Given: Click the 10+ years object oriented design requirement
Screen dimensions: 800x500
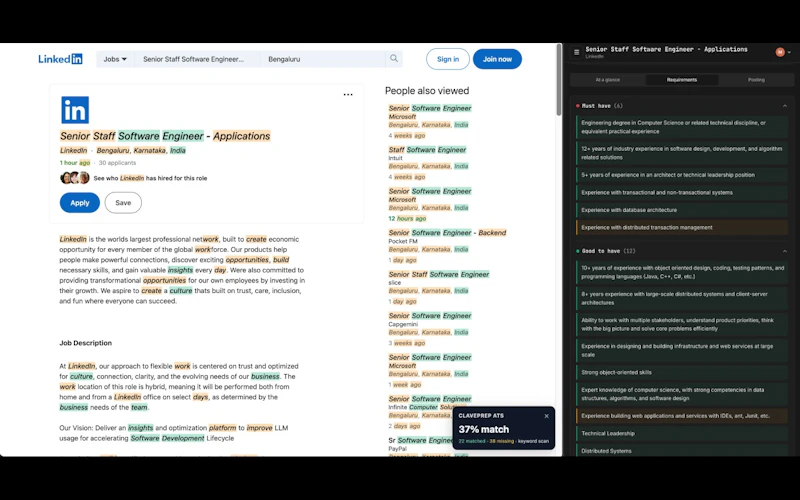Looking at the screenshot, I should tap(682, 272).
